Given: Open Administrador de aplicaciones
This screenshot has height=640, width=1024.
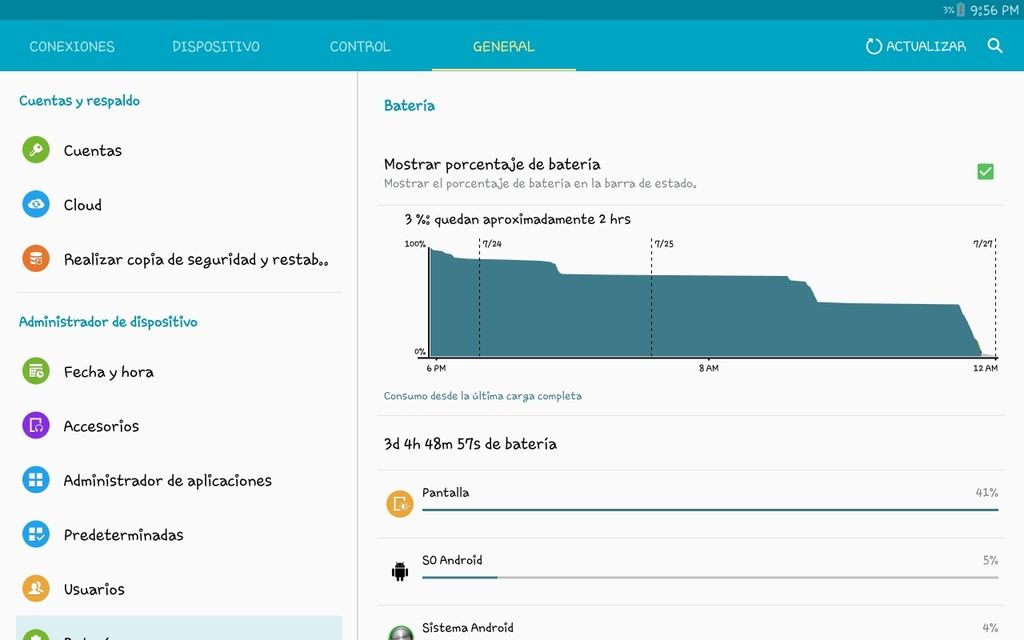Looking at the screenshot, I should pos(178,480).
